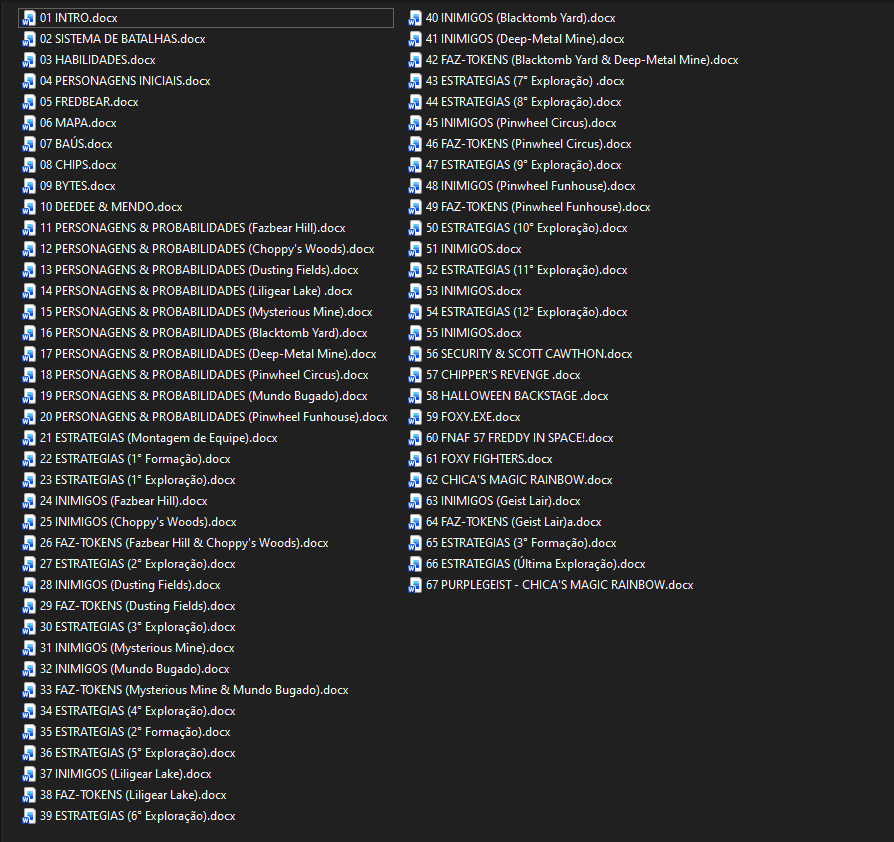Click the Word icon of 07 BAÚS.docx
The image size is (894, 842).
pos(29,144)
